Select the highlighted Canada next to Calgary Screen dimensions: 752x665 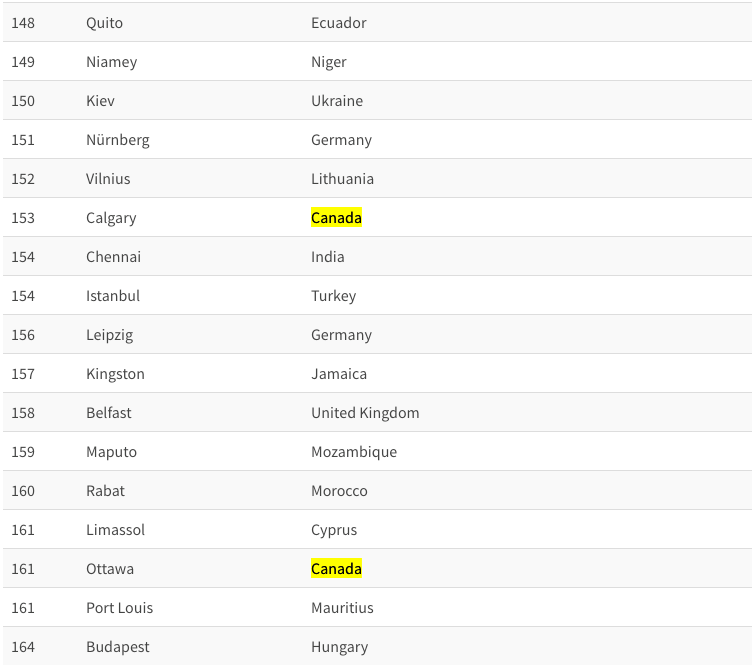336,218
